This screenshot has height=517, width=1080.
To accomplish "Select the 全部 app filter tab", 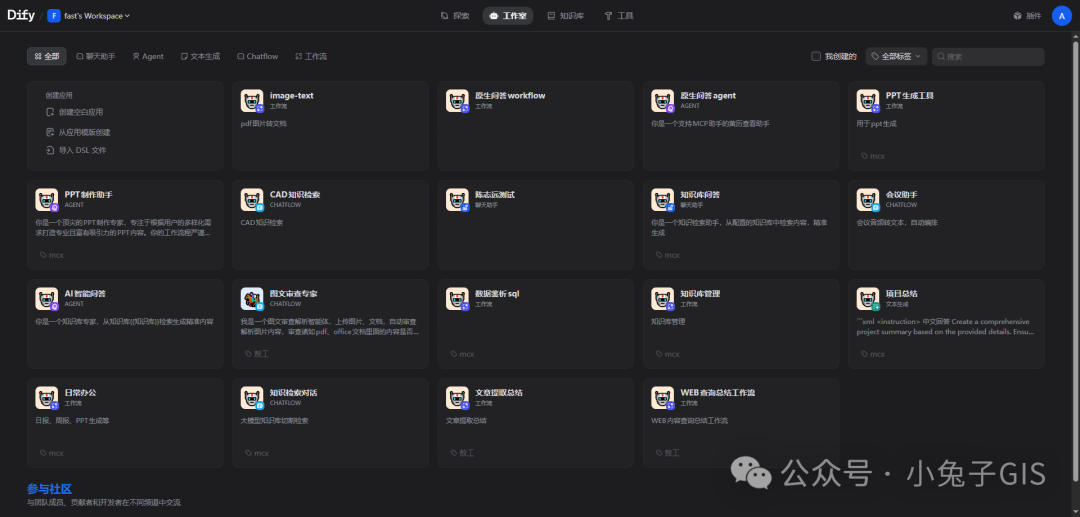I will [47, 56].
